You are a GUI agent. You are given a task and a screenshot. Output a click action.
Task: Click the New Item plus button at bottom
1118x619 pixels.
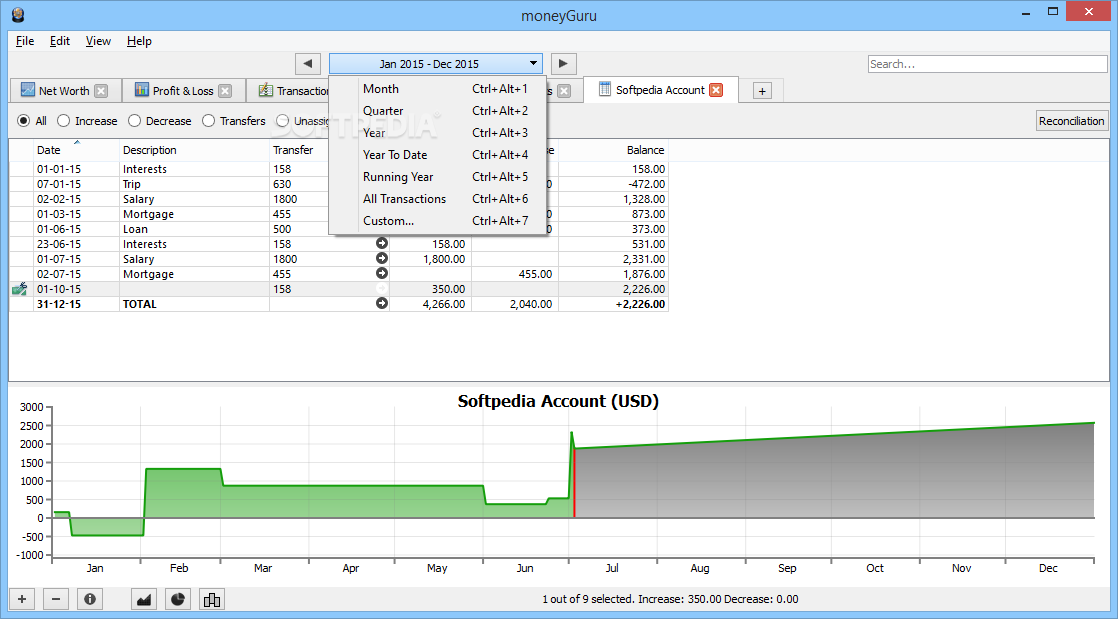pos(21,599)
